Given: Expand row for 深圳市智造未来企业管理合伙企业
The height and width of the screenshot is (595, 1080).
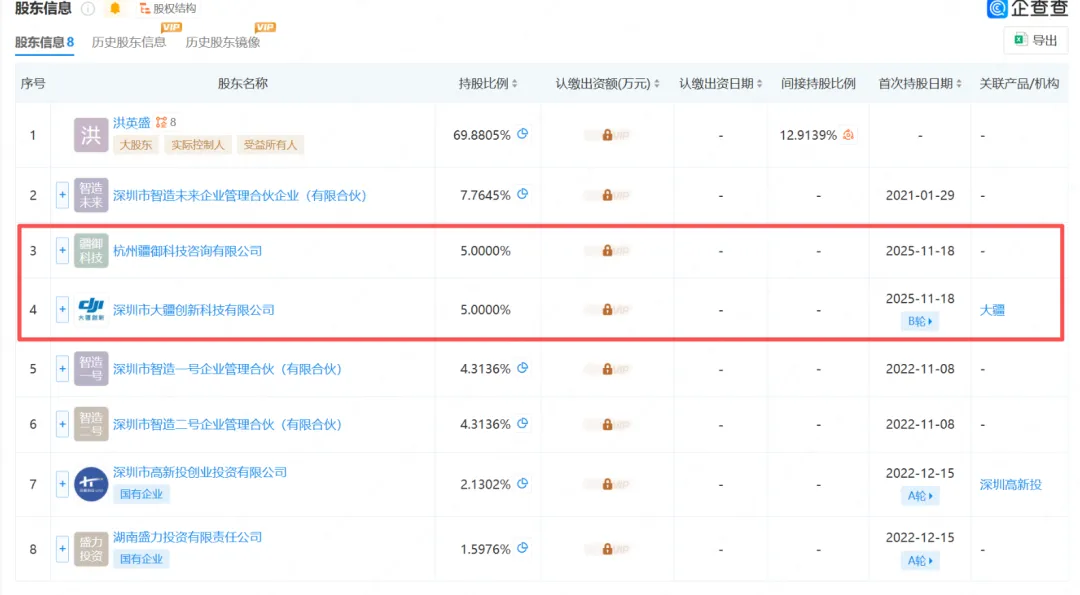Looking at the screenshot, I should [x=62, y=195].
